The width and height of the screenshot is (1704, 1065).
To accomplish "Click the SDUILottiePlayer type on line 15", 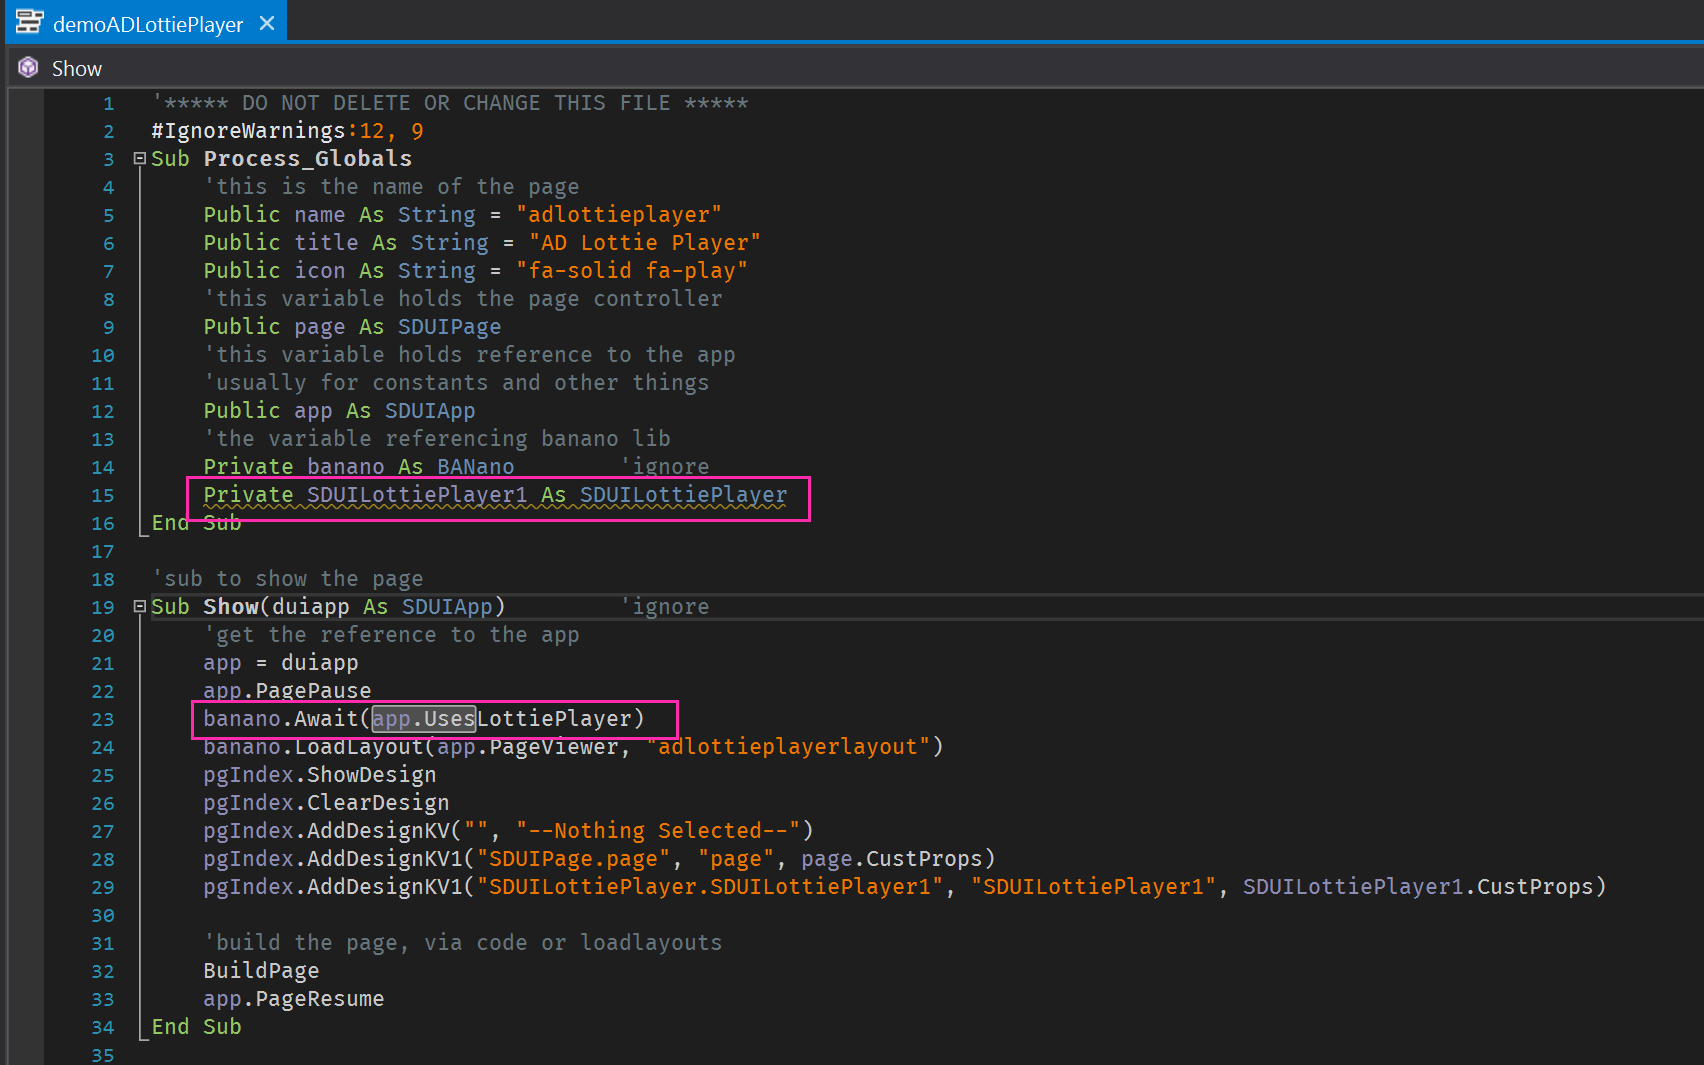I will point(683,495).
